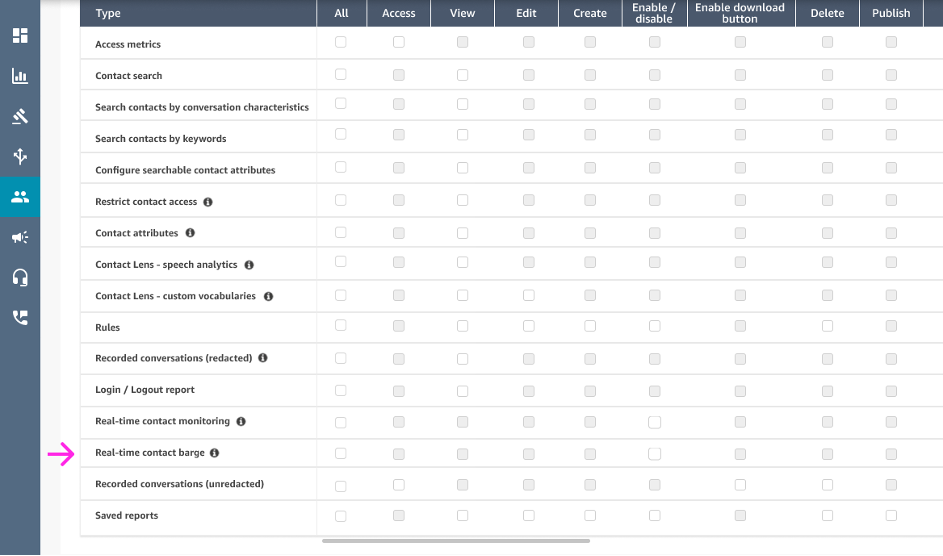Open the gavel icon in the sidebar
This screenshot has height=556, width=943.
click(20, 116)
